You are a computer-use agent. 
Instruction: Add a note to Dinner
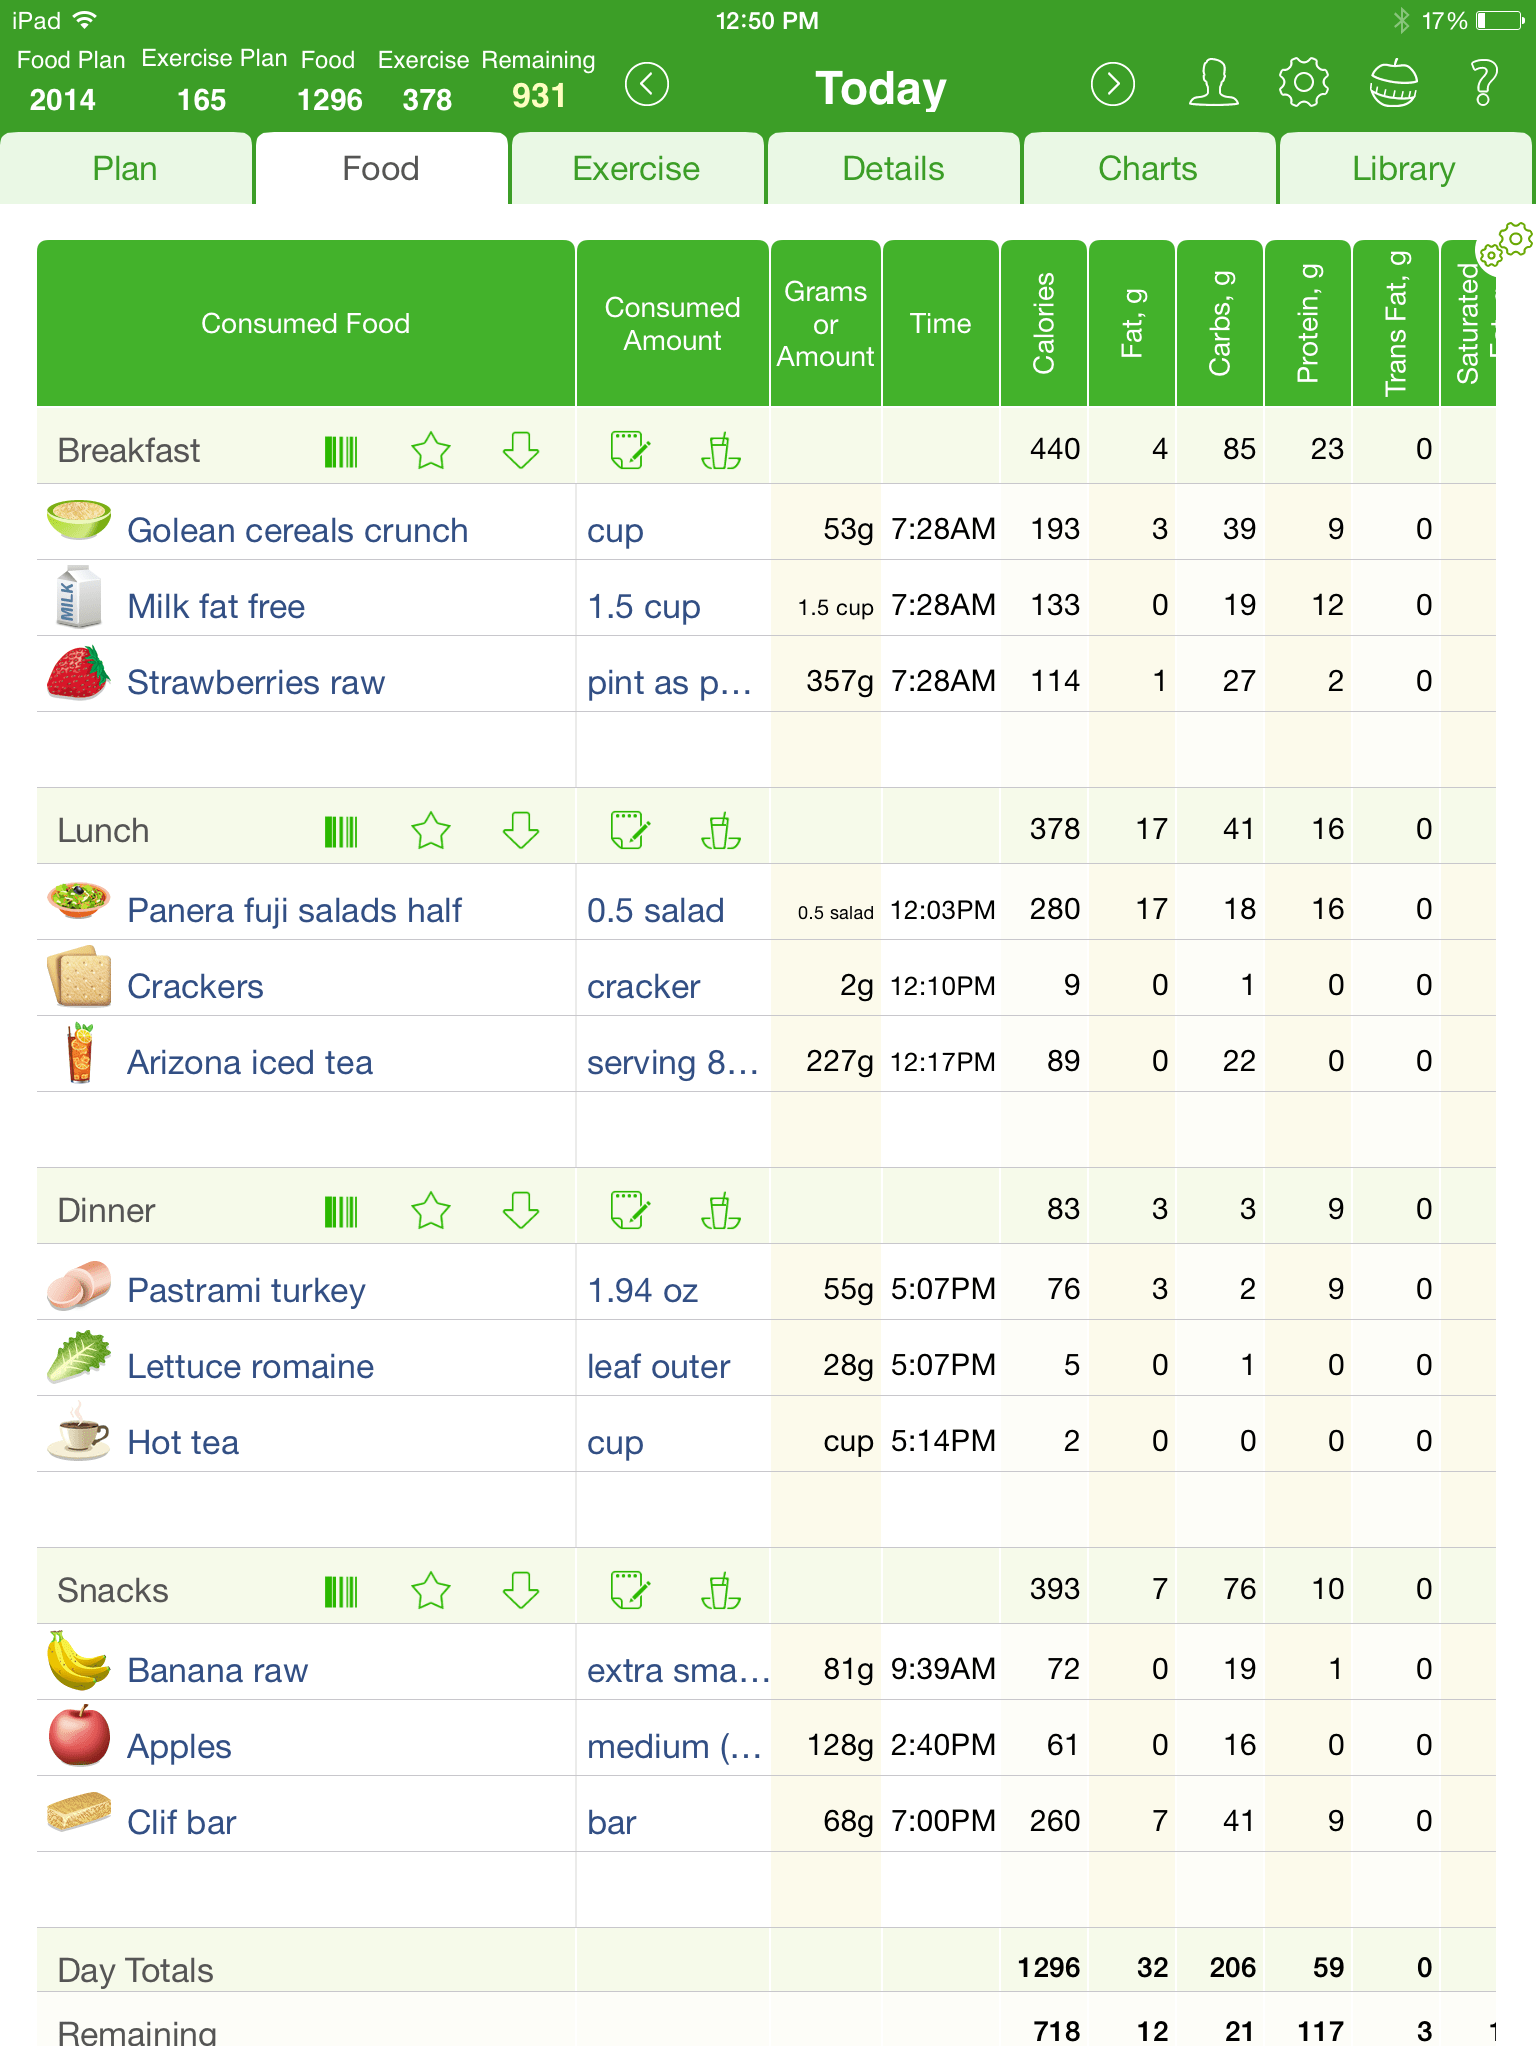[x=630, y=1209]
